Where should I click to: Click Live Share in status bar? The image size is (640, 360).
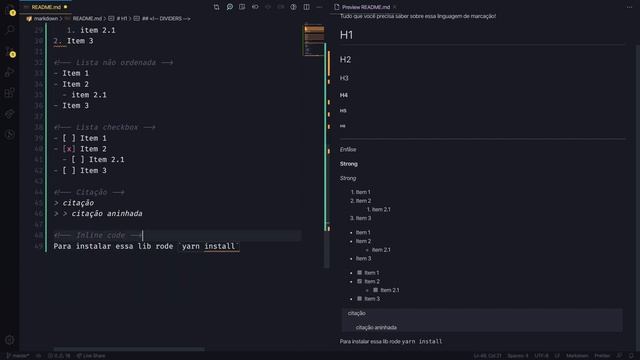91,356
